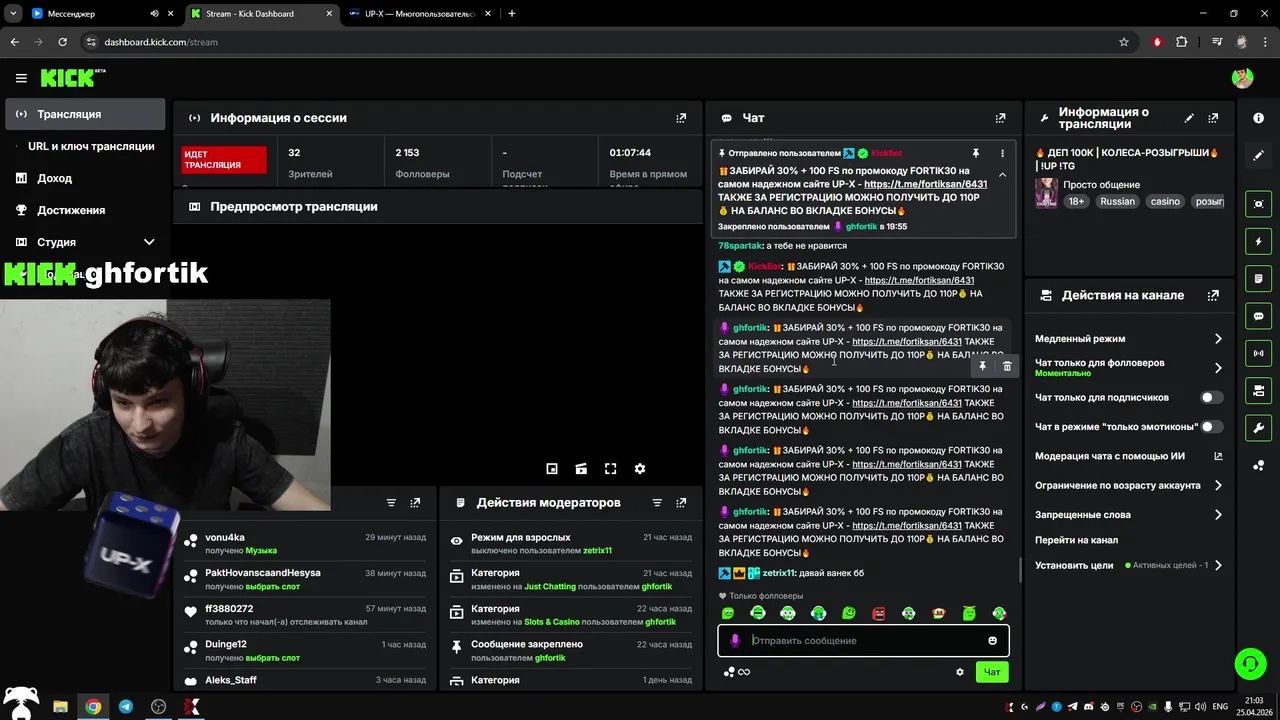Open Telegram from the taskbar
Viewport: 1280px width, 720px height.
point(125,707)
